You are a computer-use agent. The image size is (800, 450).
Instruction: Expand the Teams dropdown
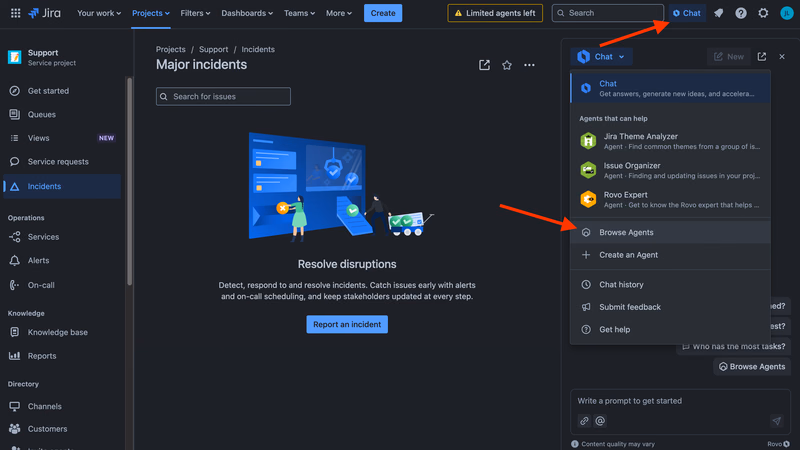(299, 13)
